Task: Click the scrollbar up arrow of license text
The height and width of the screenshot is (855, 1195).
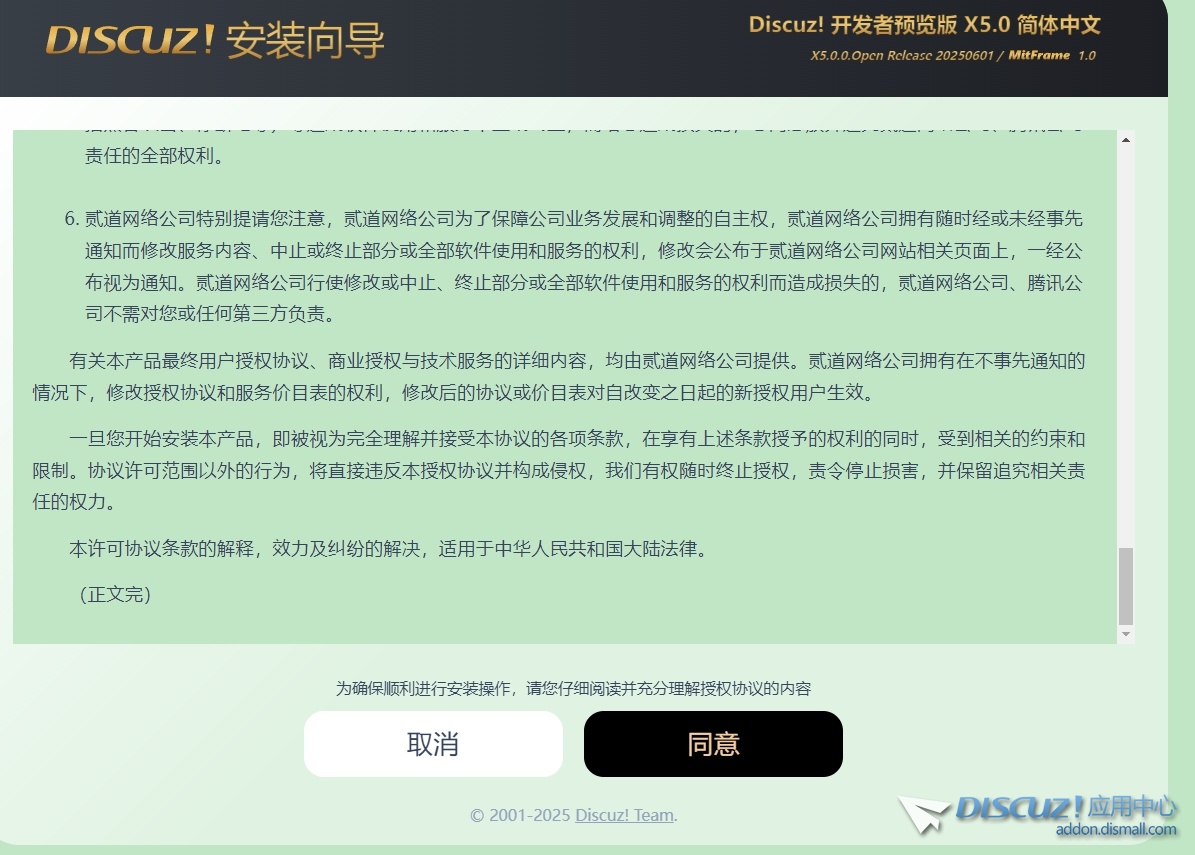Action: click(1126, 140)
